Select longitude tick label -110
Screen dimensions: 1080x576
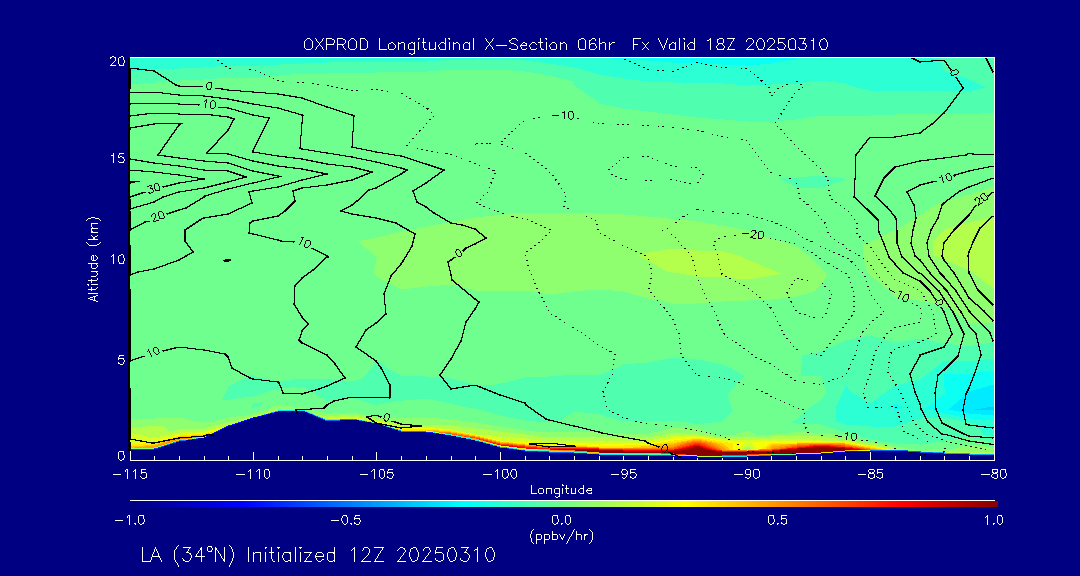(x=253, y=475)
